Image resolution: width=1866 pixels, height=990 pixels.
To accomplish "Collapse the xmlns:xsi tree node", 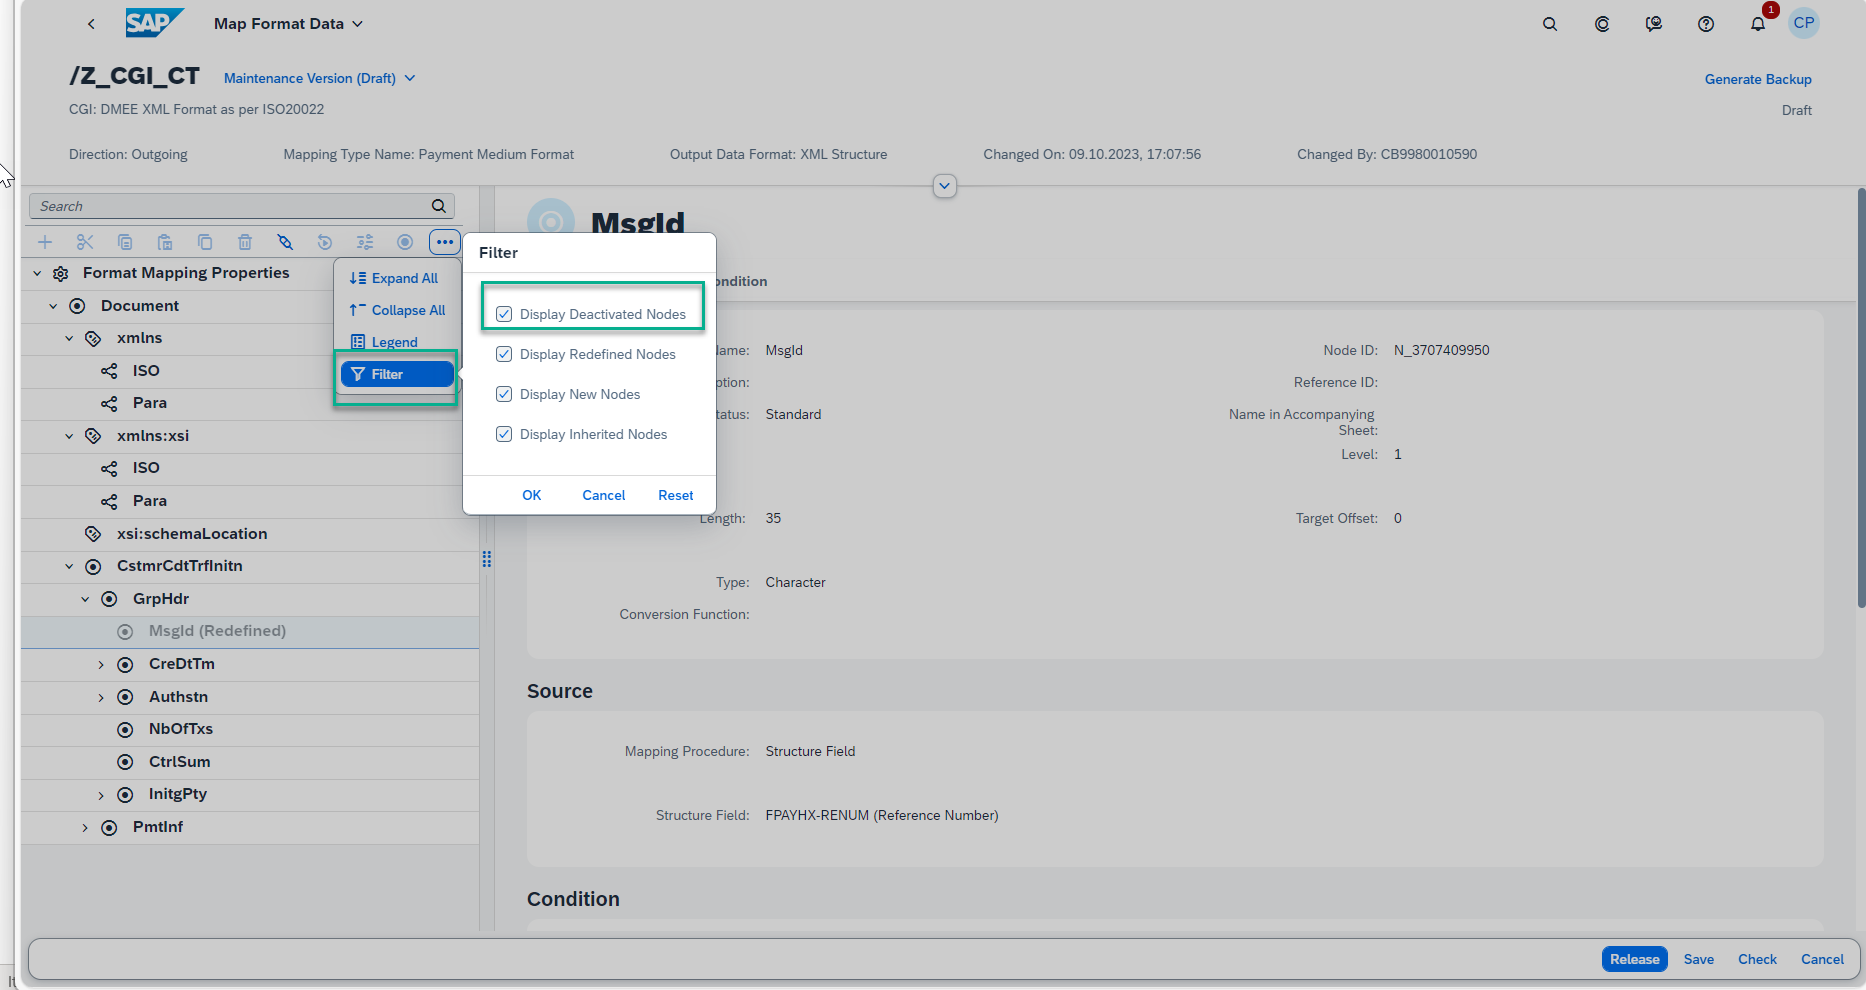I will [69, 436].
